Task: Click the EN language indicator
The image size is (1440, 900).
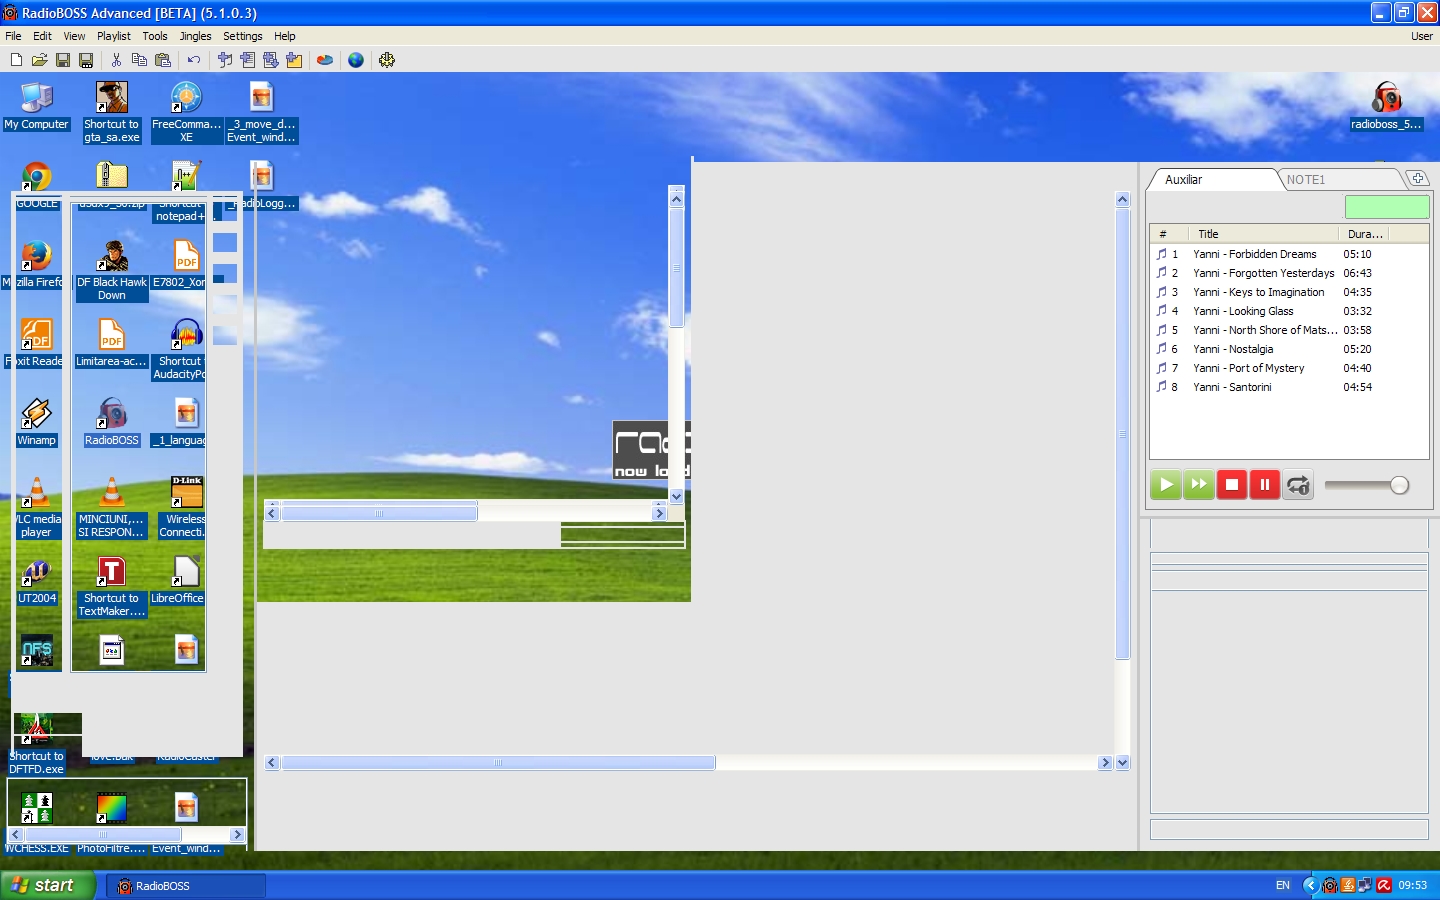Action: pos(1283,885)
